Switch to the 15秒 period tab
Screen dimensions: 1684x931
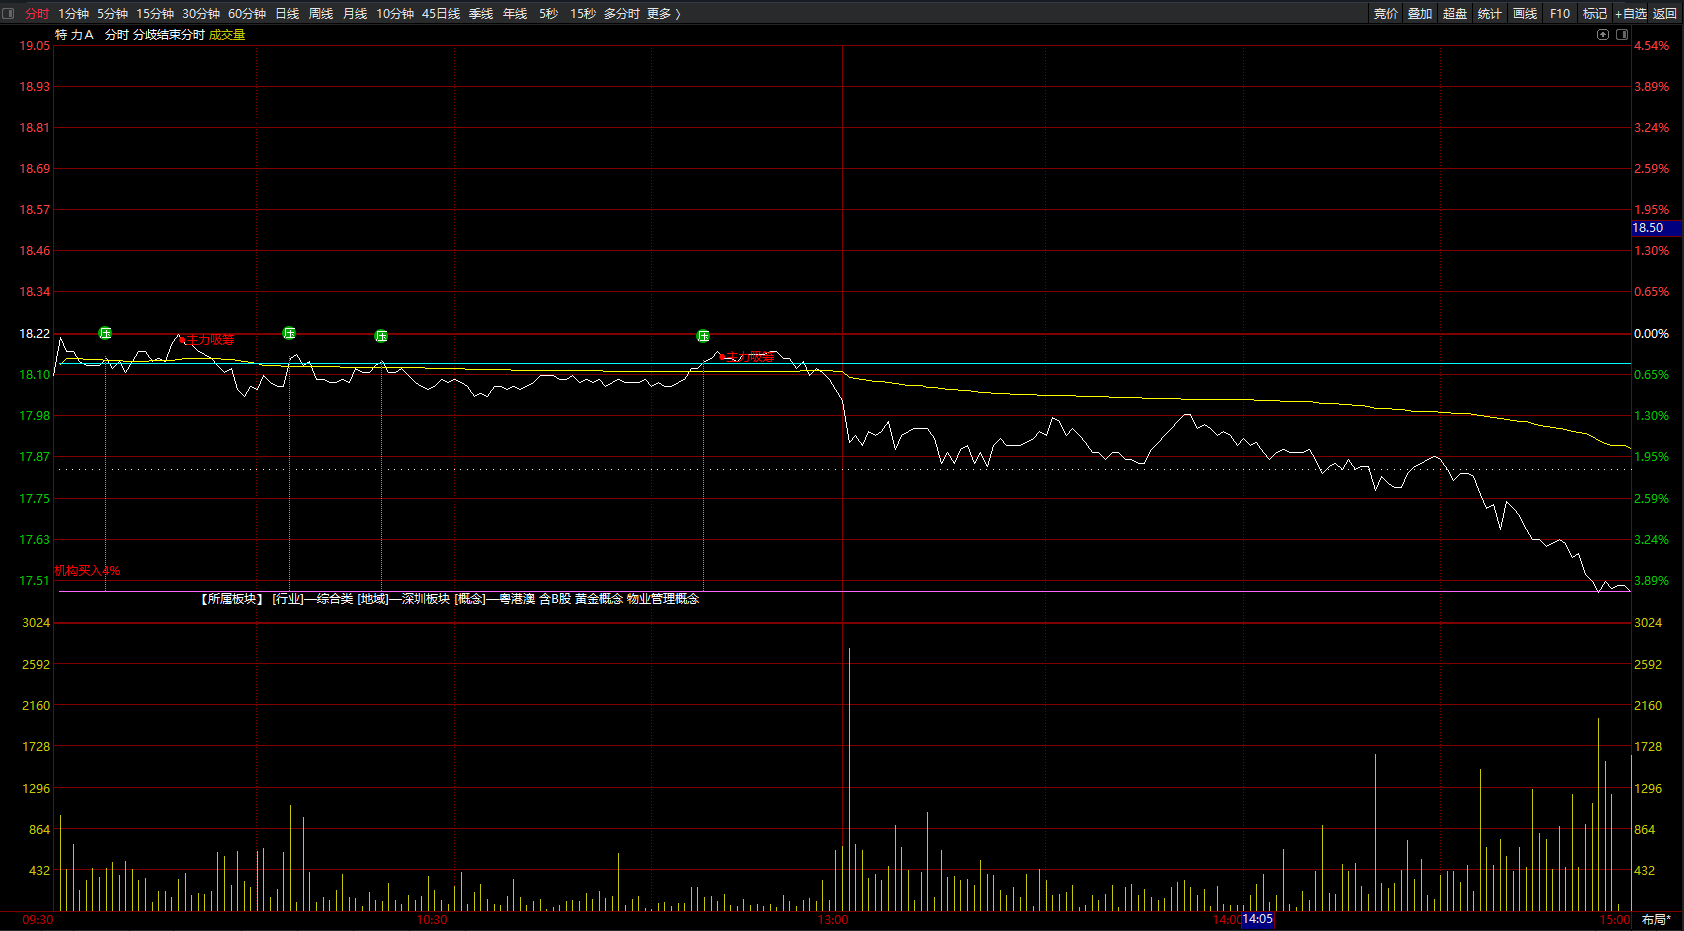click(x=583, y=13)
